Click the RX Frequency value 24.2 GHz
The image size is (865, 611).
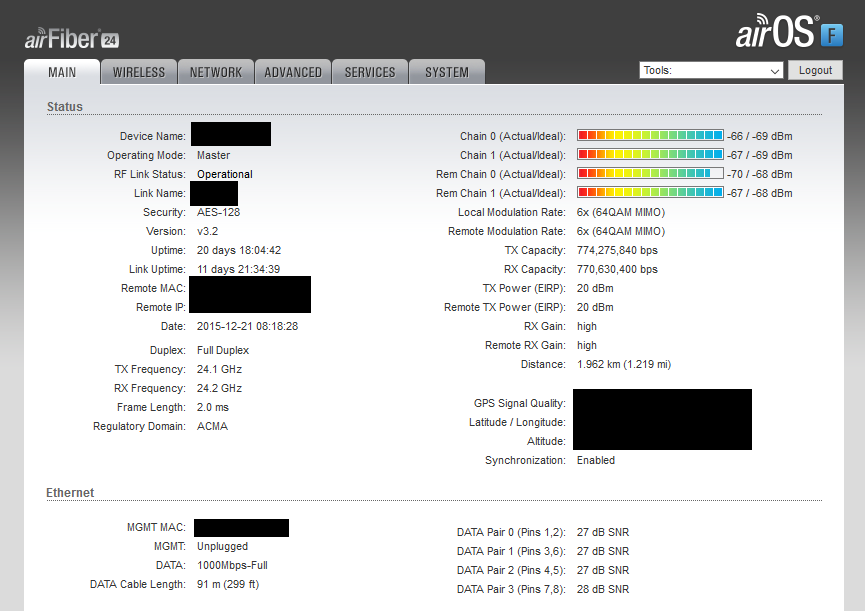point(219,389)
